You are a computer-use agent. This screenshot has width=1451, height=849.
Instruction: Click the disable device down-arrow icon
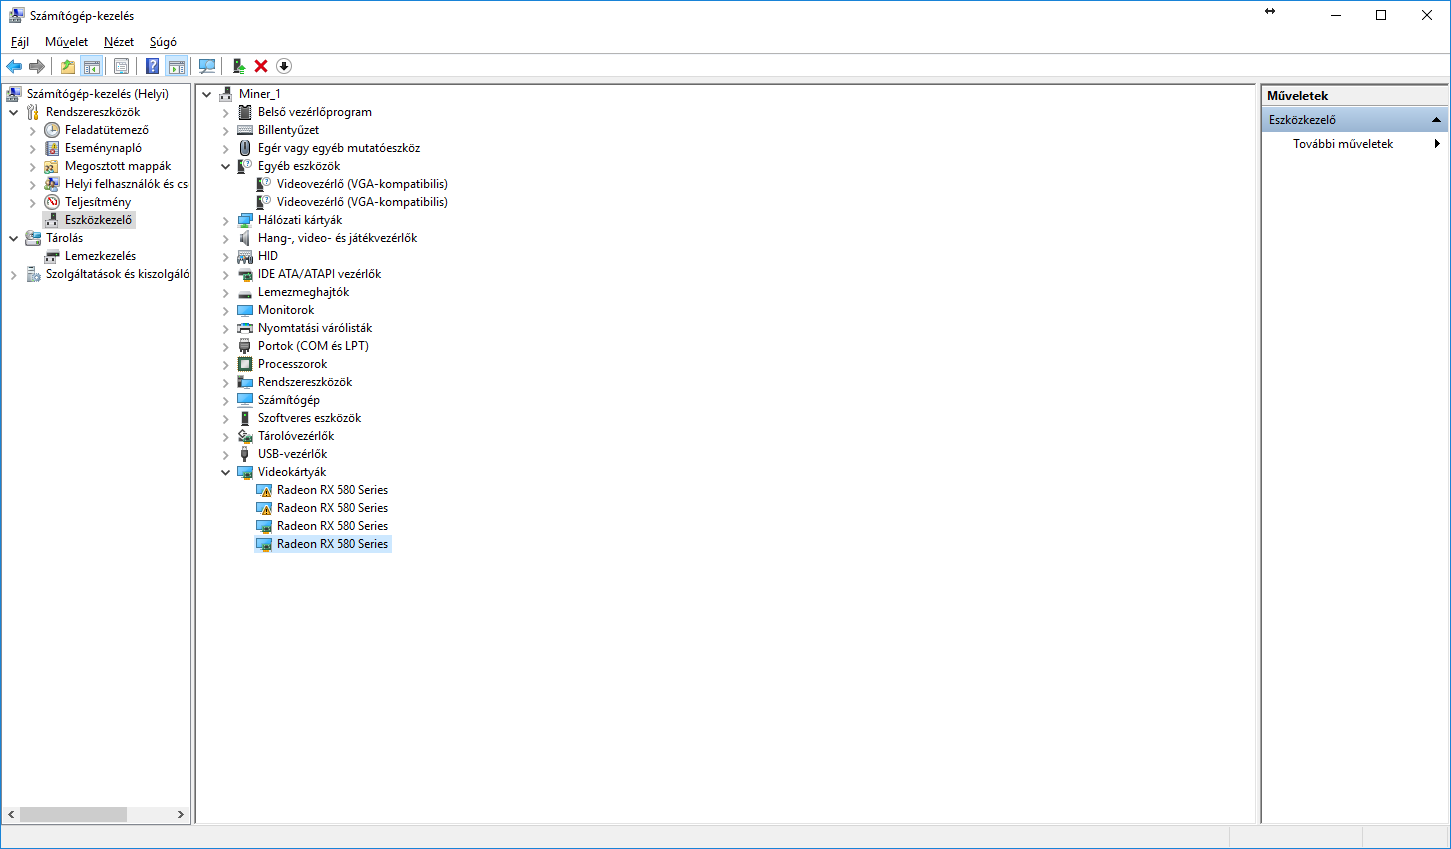(284, 66)
